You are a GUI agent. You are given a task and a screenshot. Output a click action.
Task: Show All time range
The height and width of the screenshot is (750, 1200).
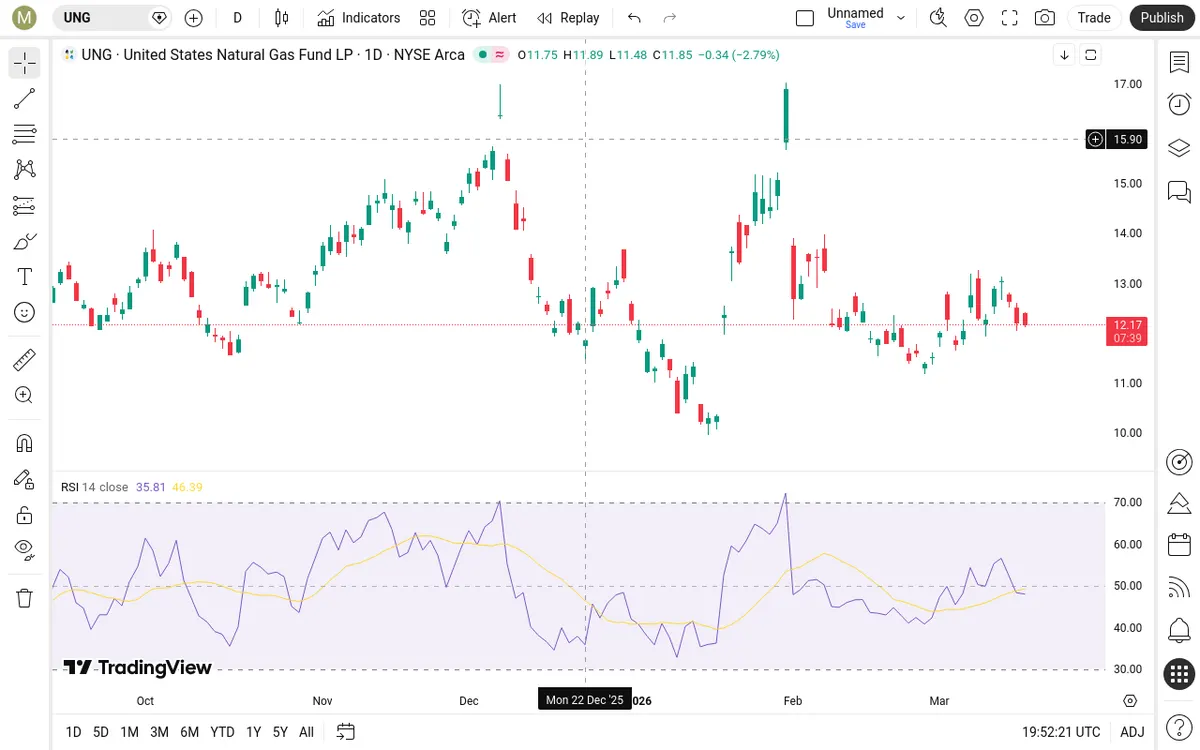(306, 732)
